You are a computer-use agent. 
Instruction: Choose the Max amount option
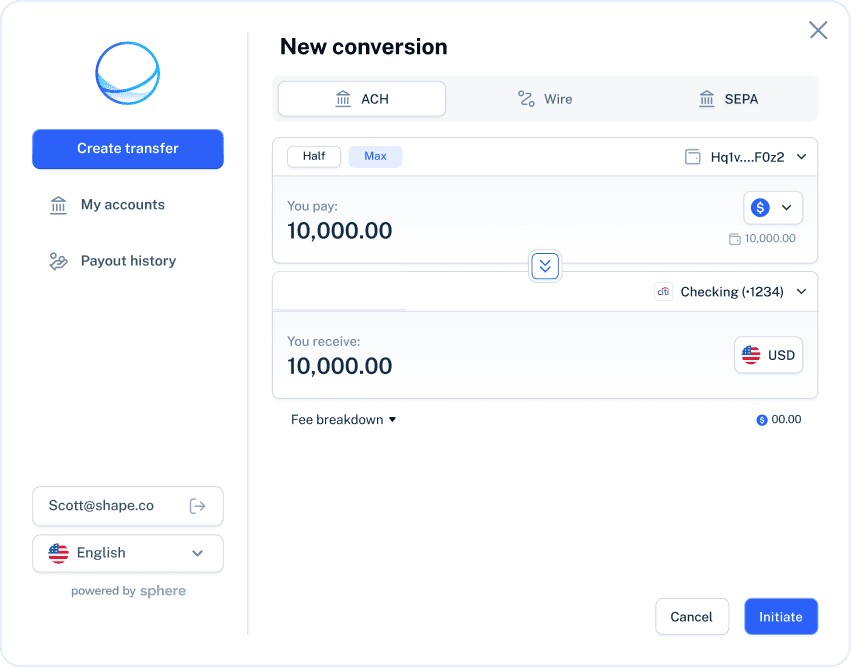pyautogui.click(x=376, y=156)
